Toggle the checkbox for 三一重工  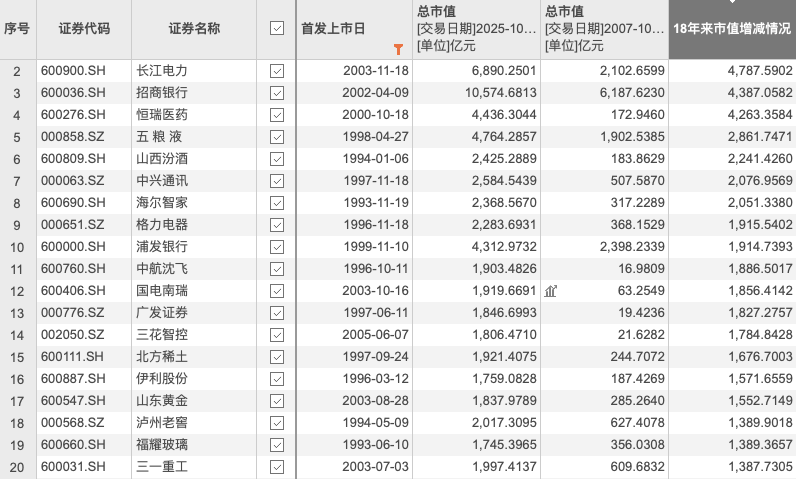(x=277, y=467)
